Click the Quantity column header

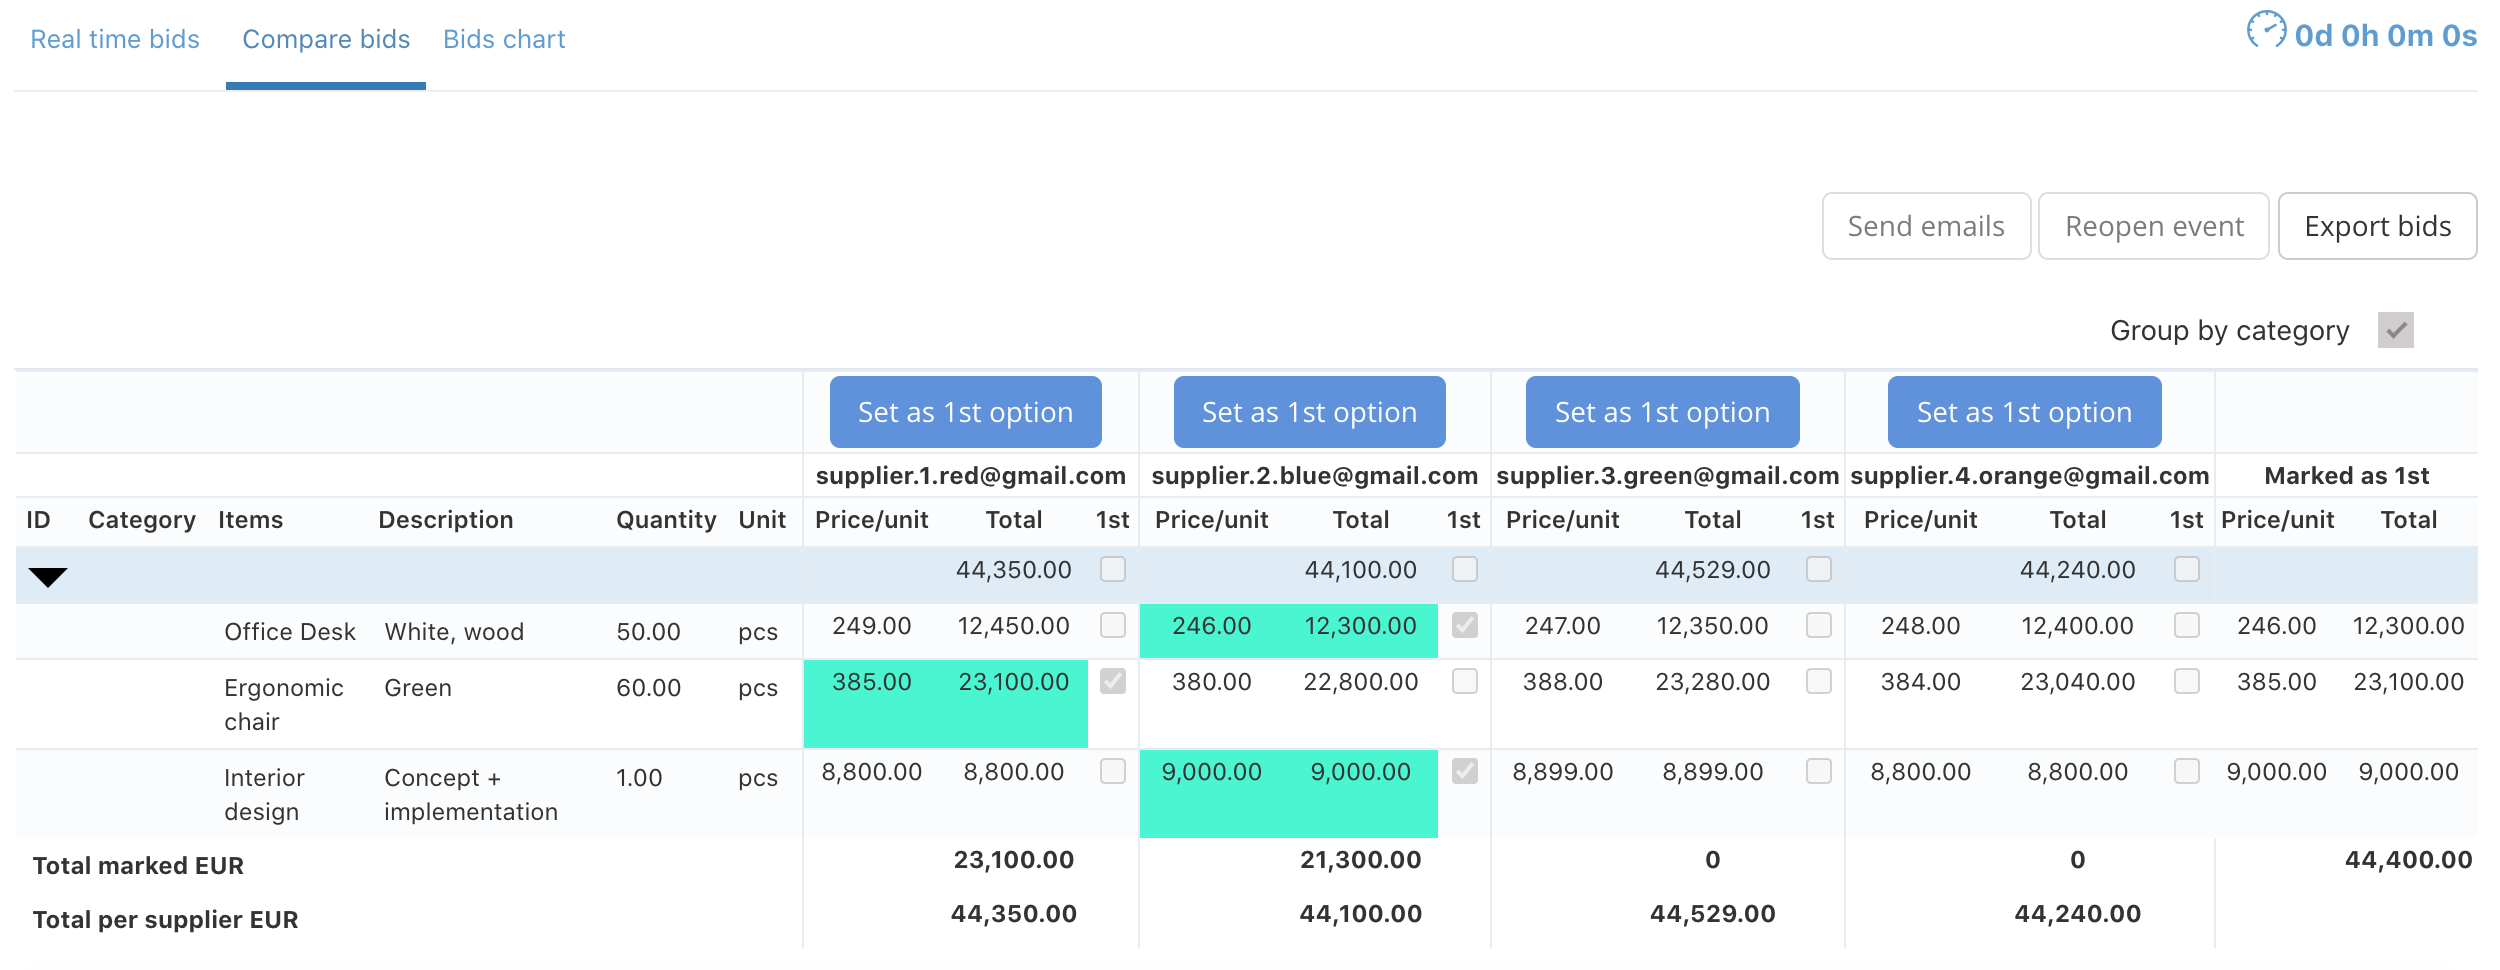click(x=666, y=520)
